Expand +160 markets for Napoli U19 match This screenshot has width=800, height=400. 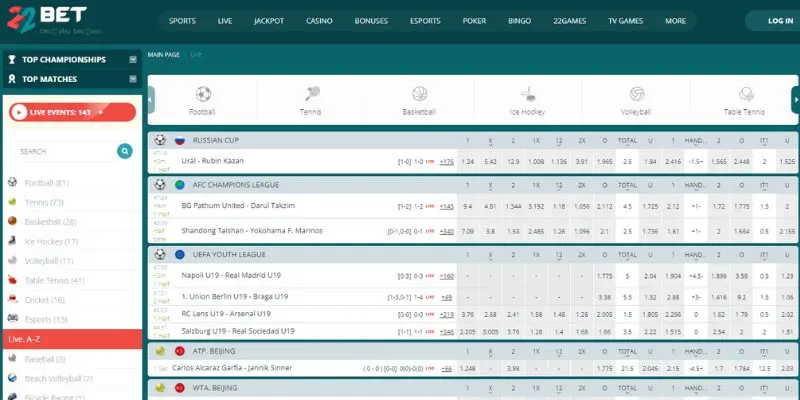tap(446, 276)
